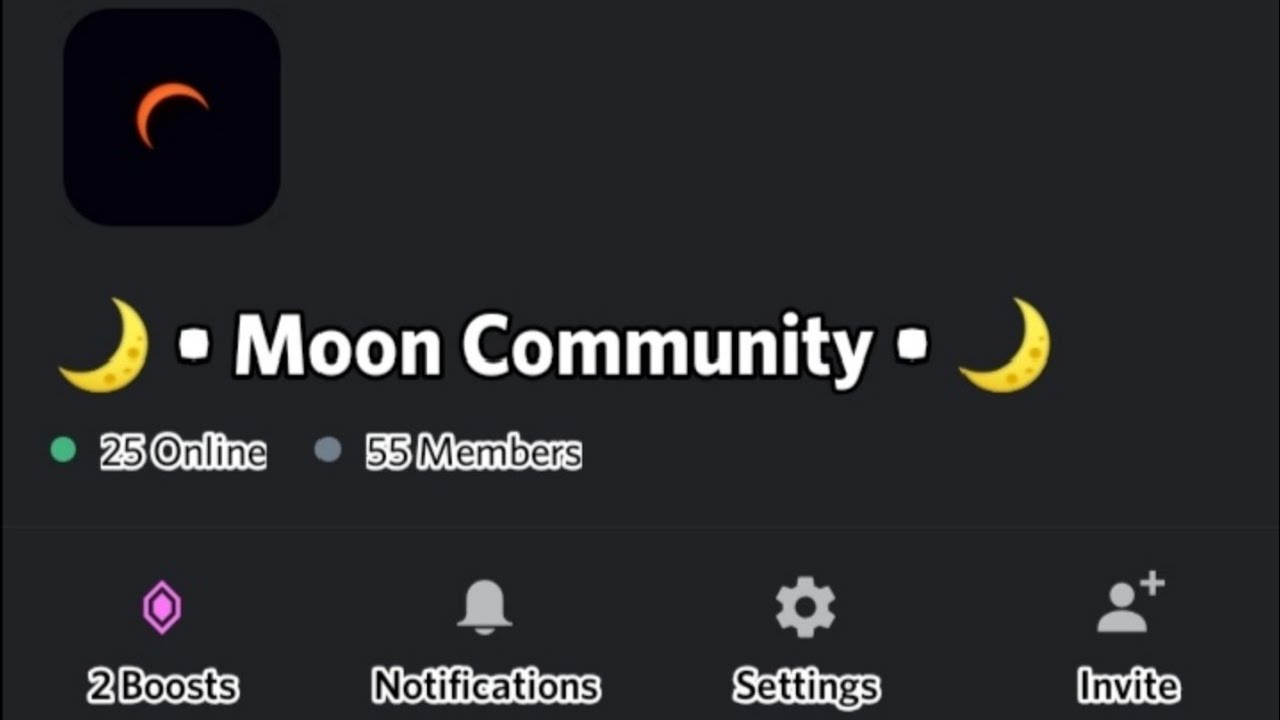The height and width of the screenshot is (720, 1280).
Task: Select the Notifications label
Action: point(486,686)
